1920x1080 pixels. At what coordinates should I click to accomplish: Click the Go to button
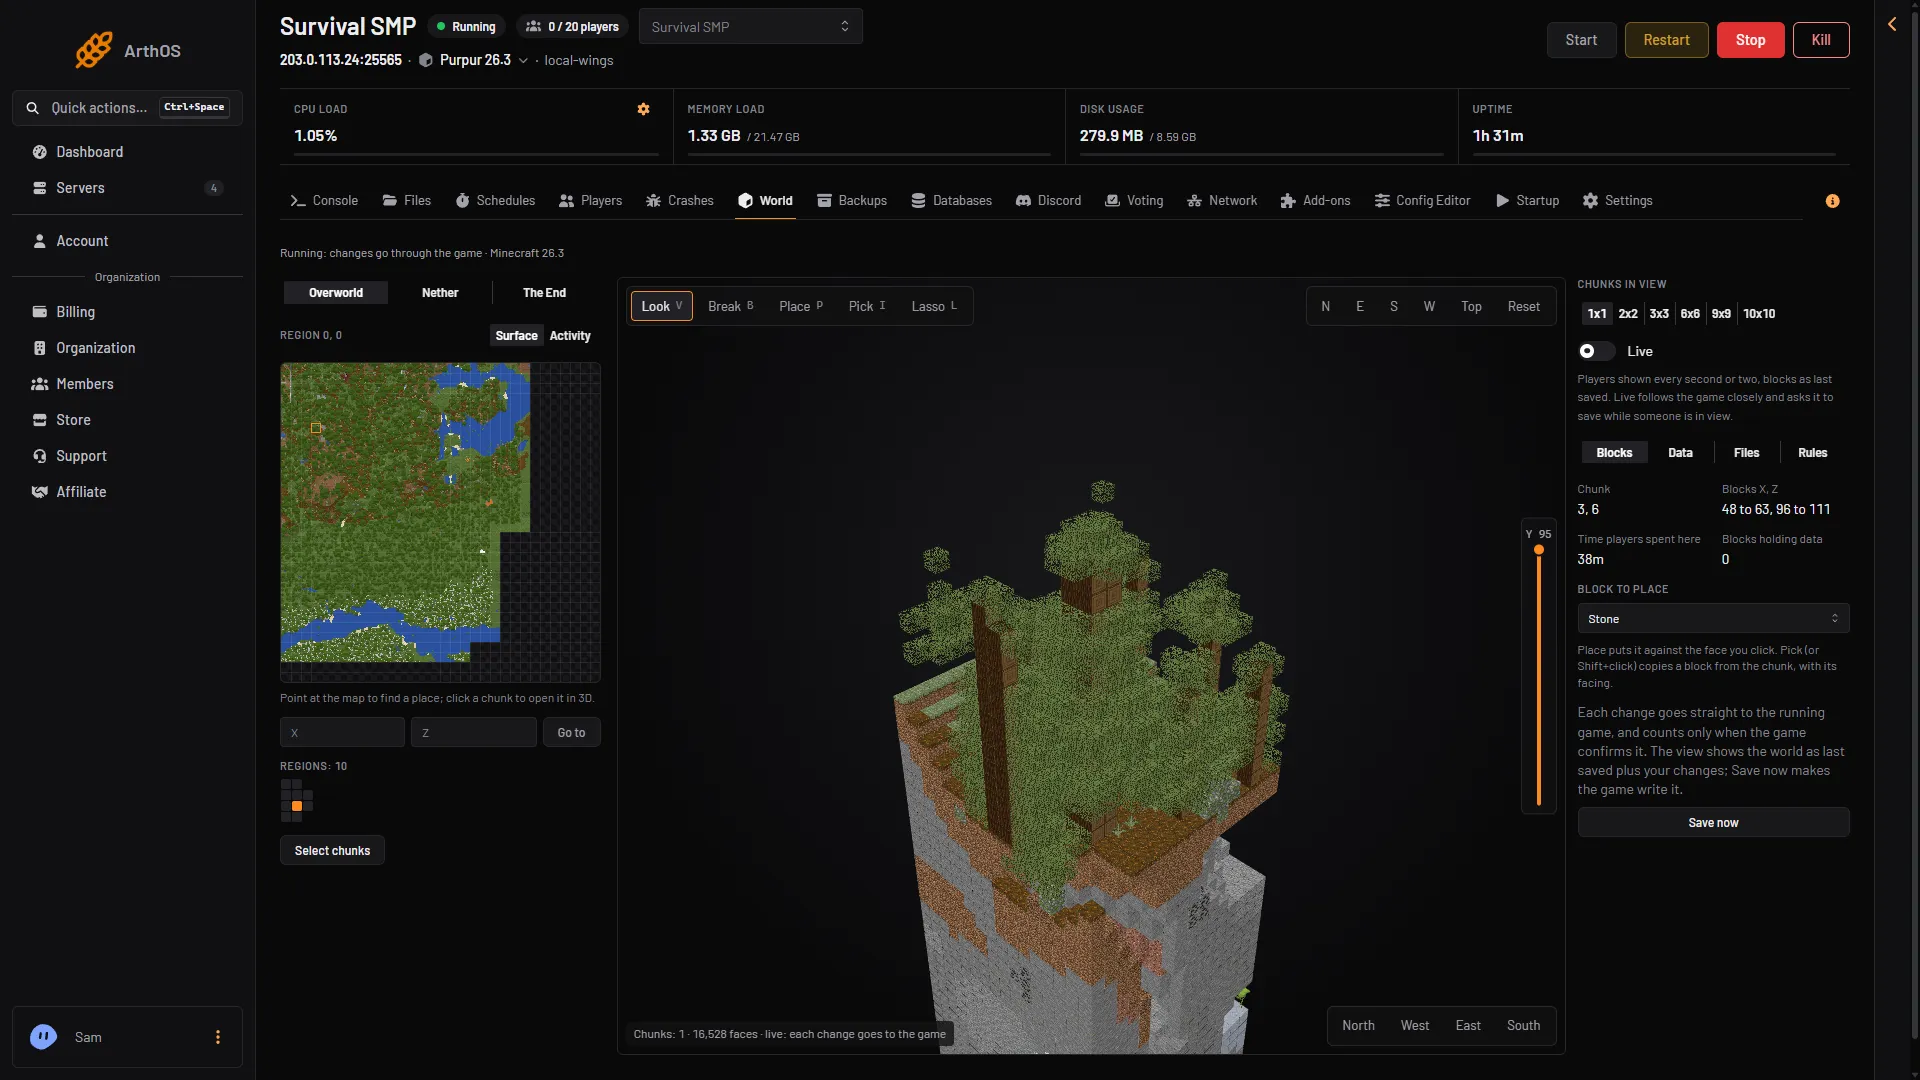(x=571, y=733)
